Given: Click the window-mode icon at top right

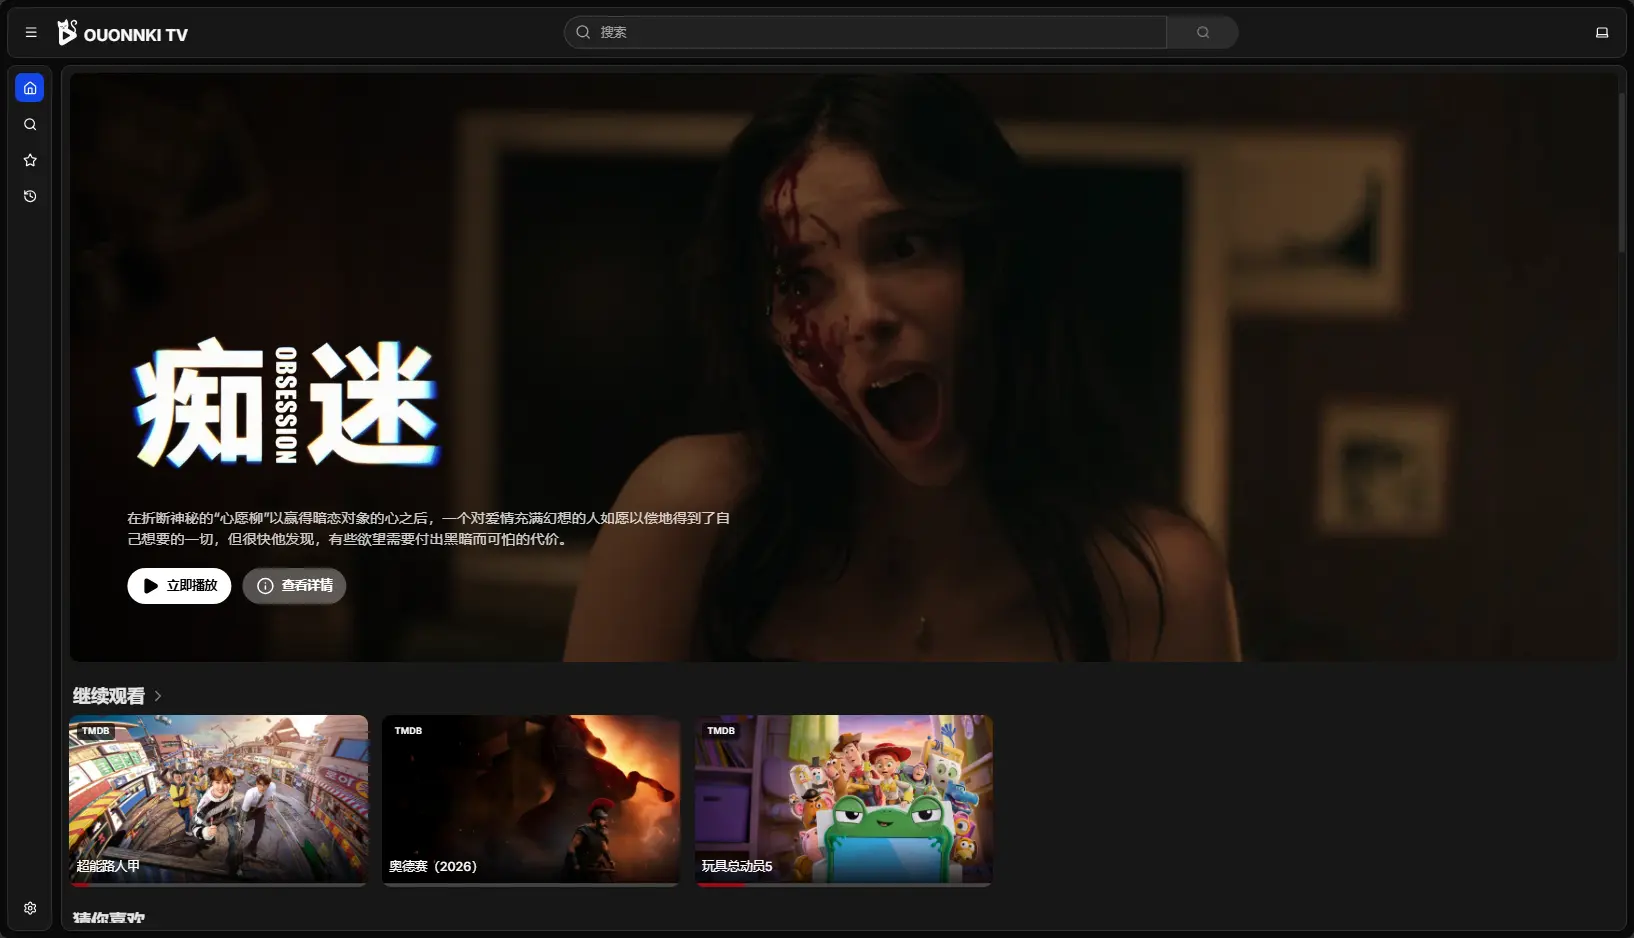Looking at the screenshot, I should point(1602,33).
